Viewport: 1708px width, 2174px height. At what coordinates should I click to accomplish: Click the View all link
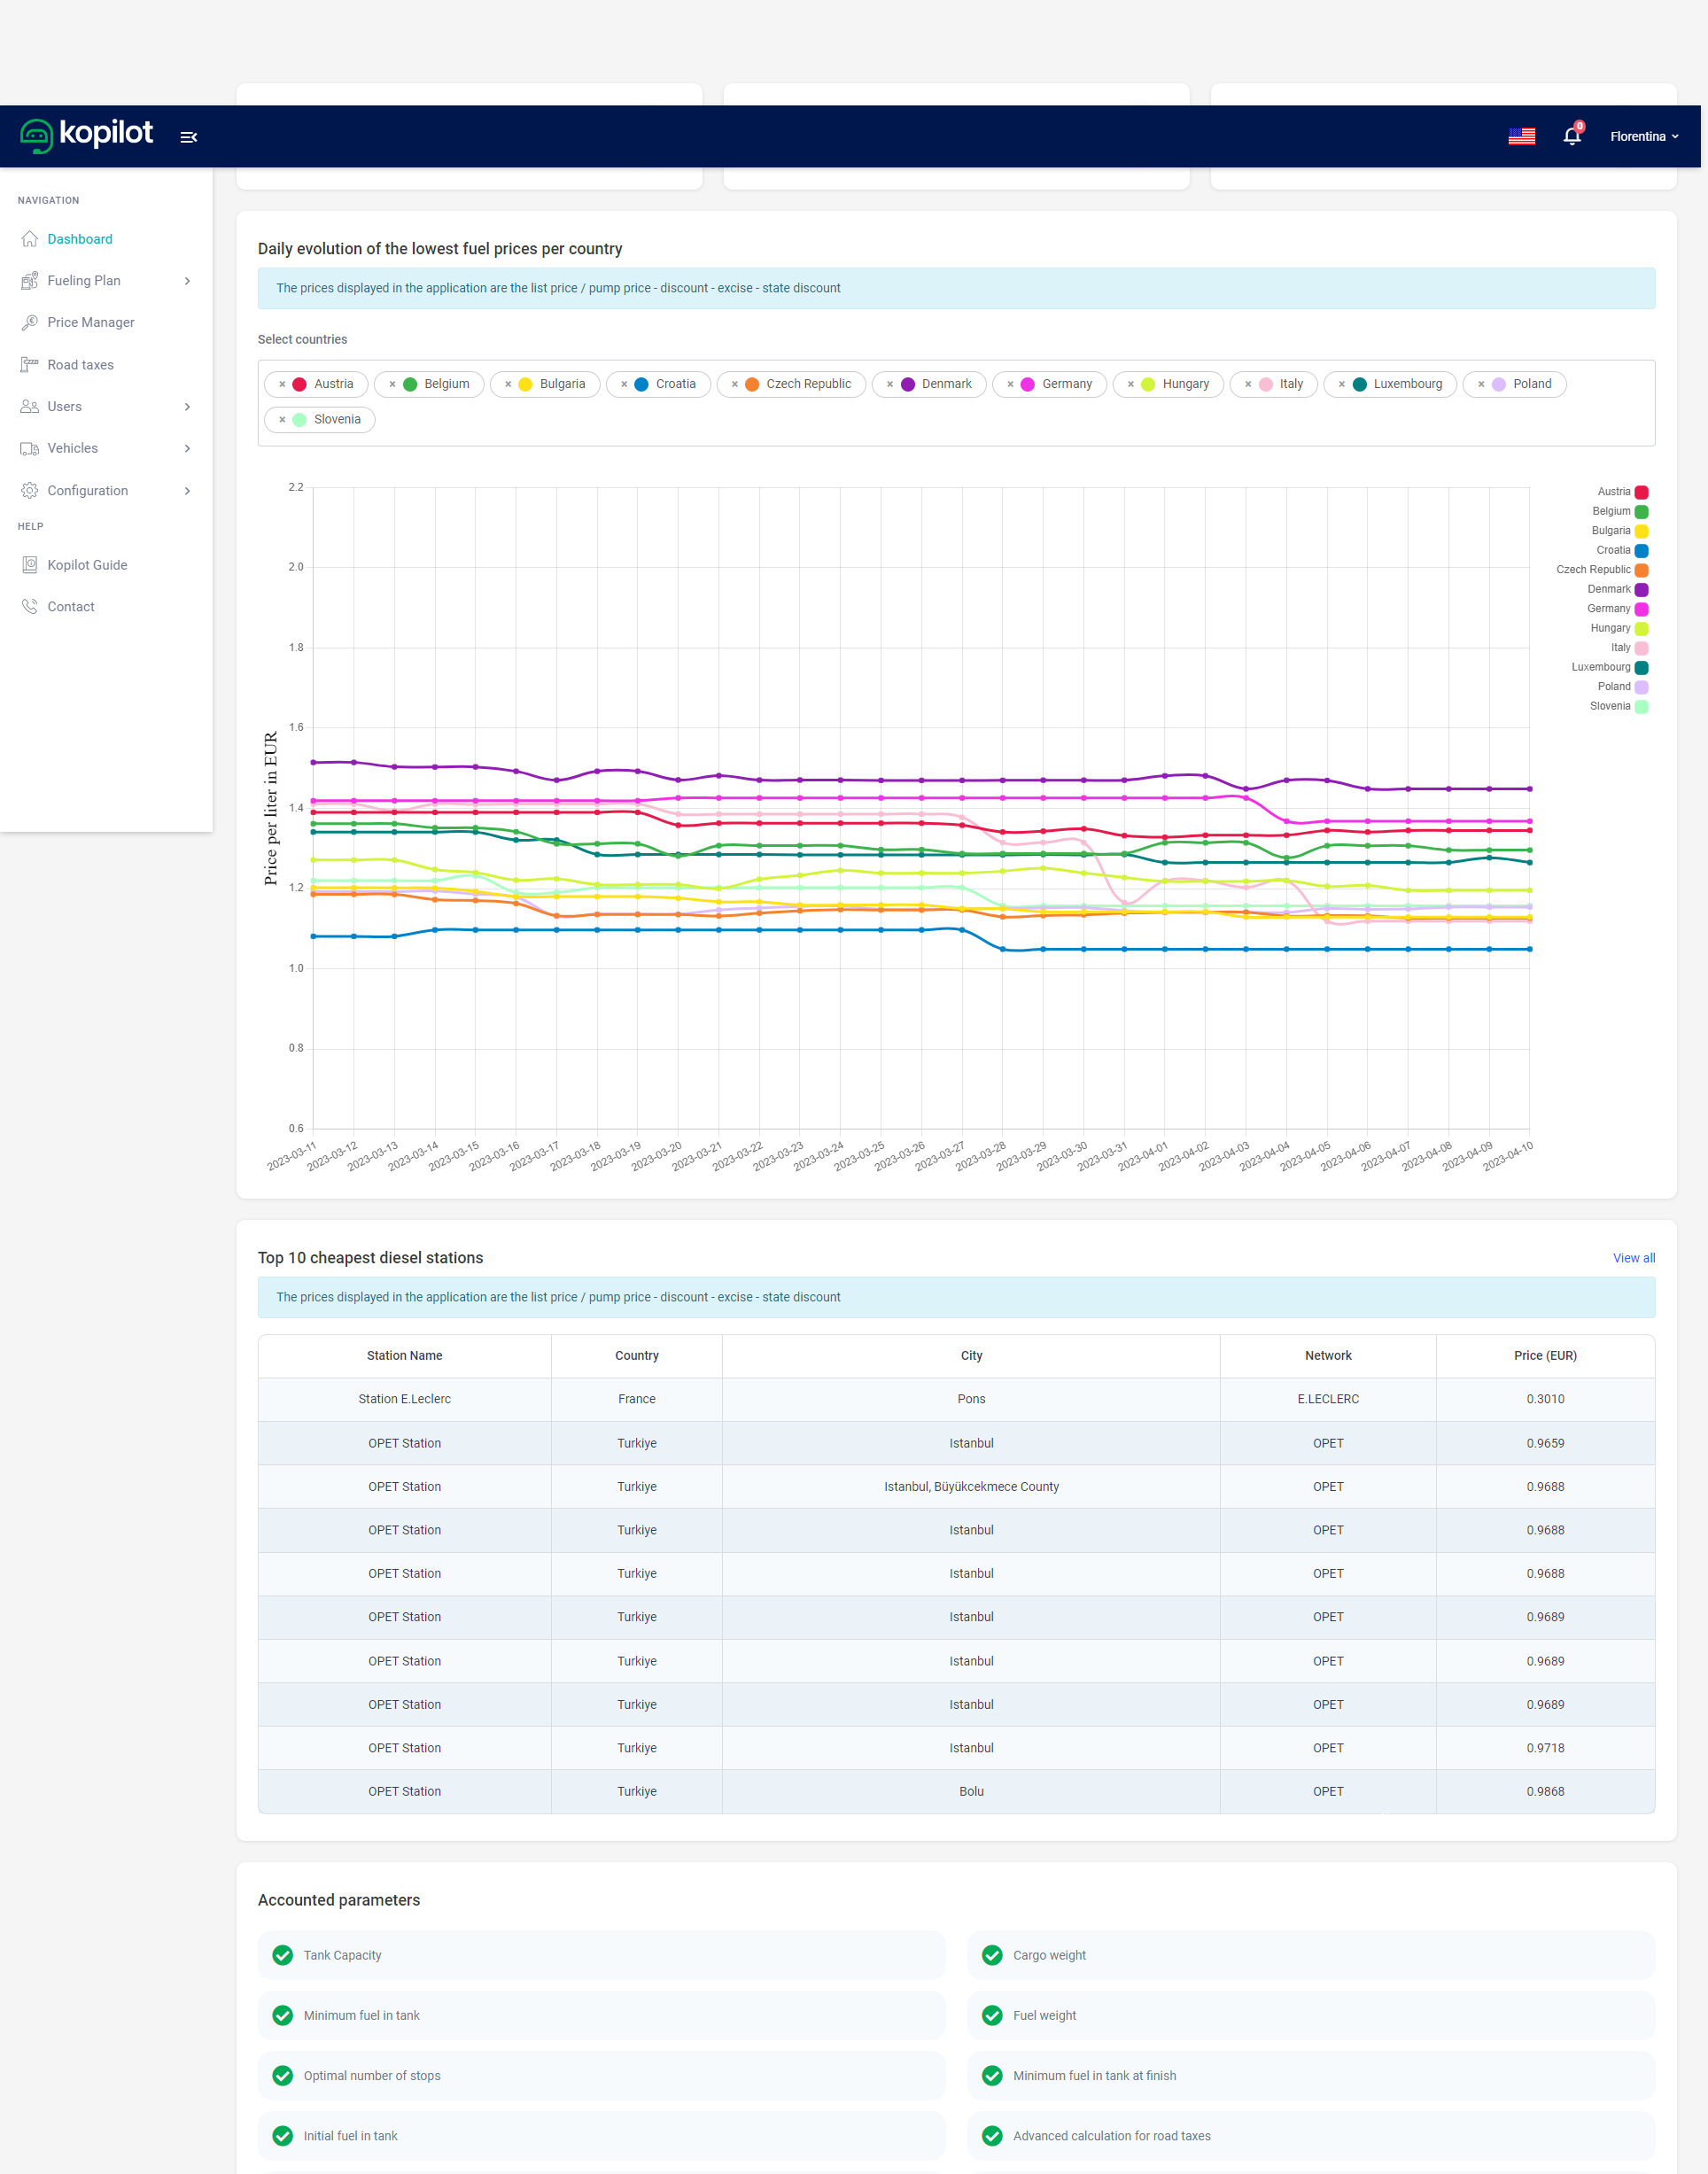point(1633,1258)
